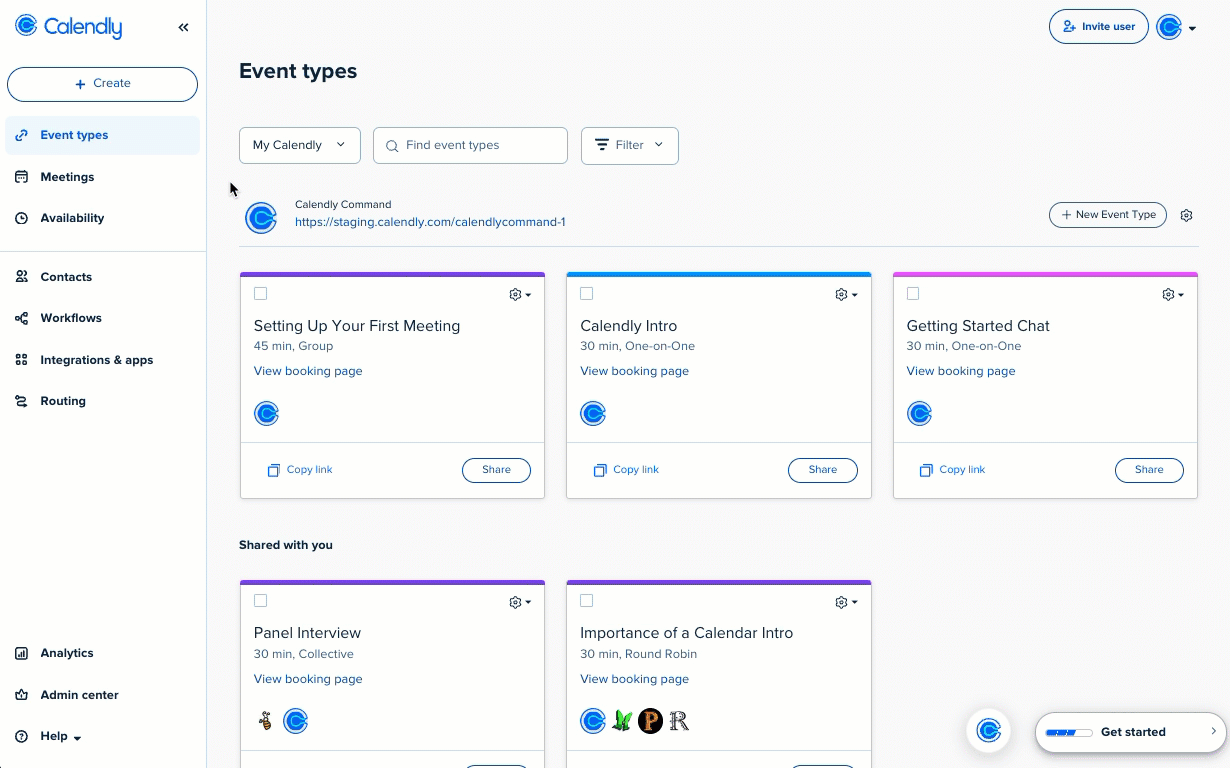Share the Getting Started Chat event

1149,470
